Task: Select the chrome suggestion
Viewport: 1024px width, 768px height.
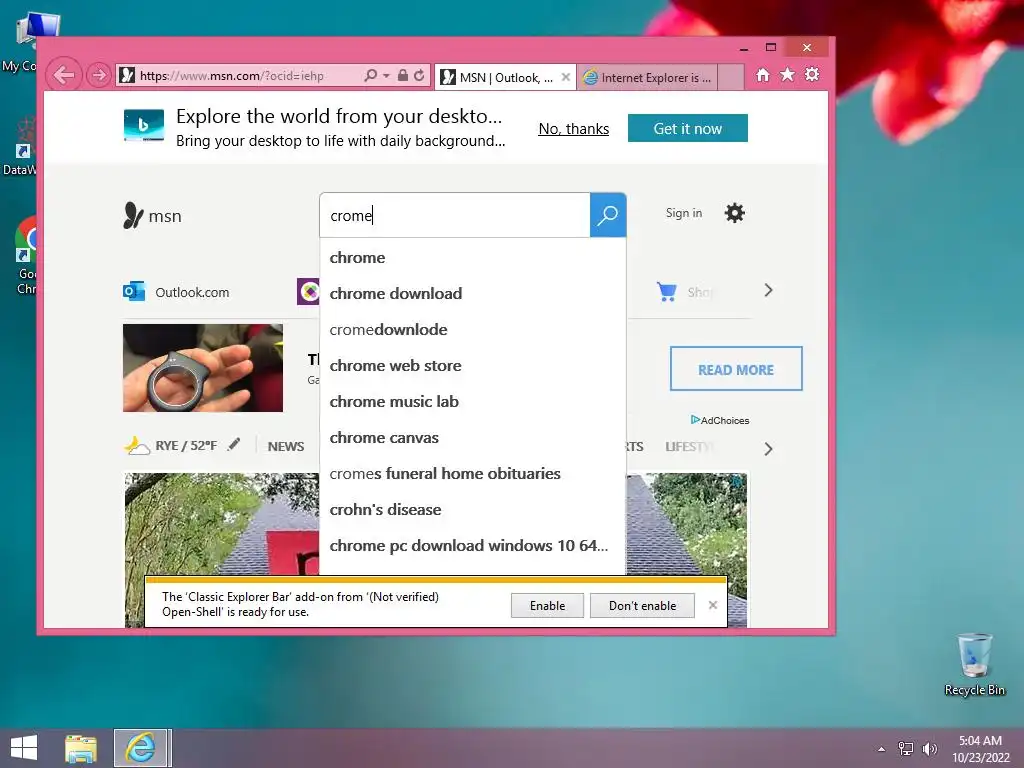Action: pyautogui.click(x=473, y=258)
